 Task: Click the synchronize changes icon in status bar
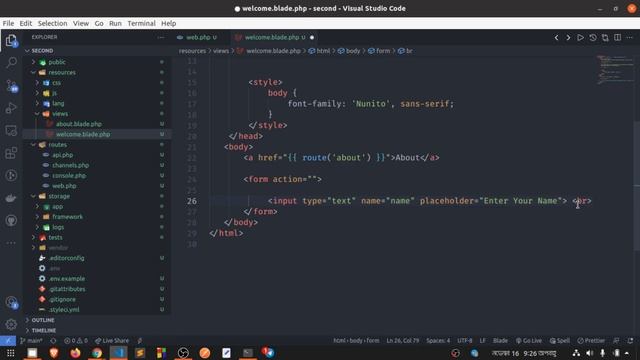53,340
